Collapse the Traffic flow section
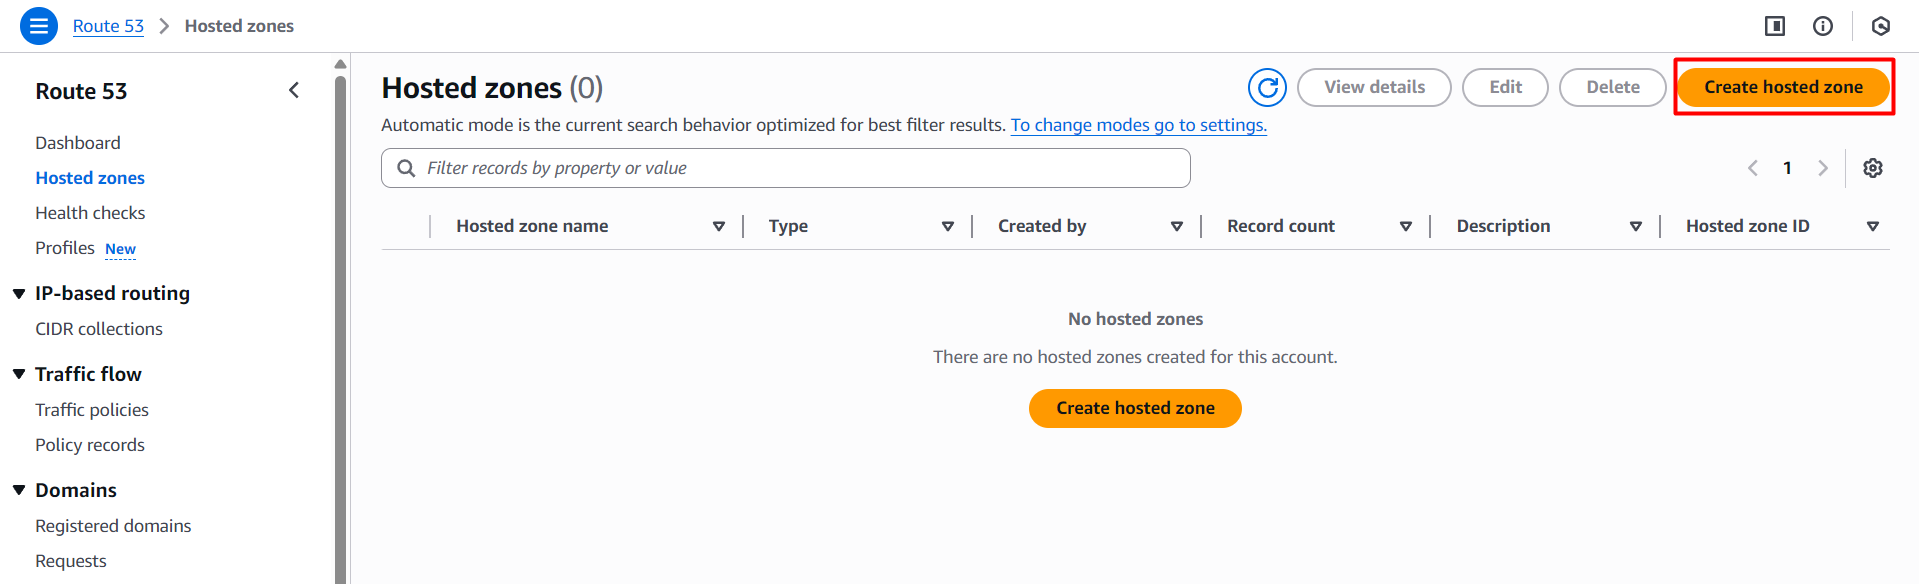The height and width of the screenshot is (584, 1919). 19,374
